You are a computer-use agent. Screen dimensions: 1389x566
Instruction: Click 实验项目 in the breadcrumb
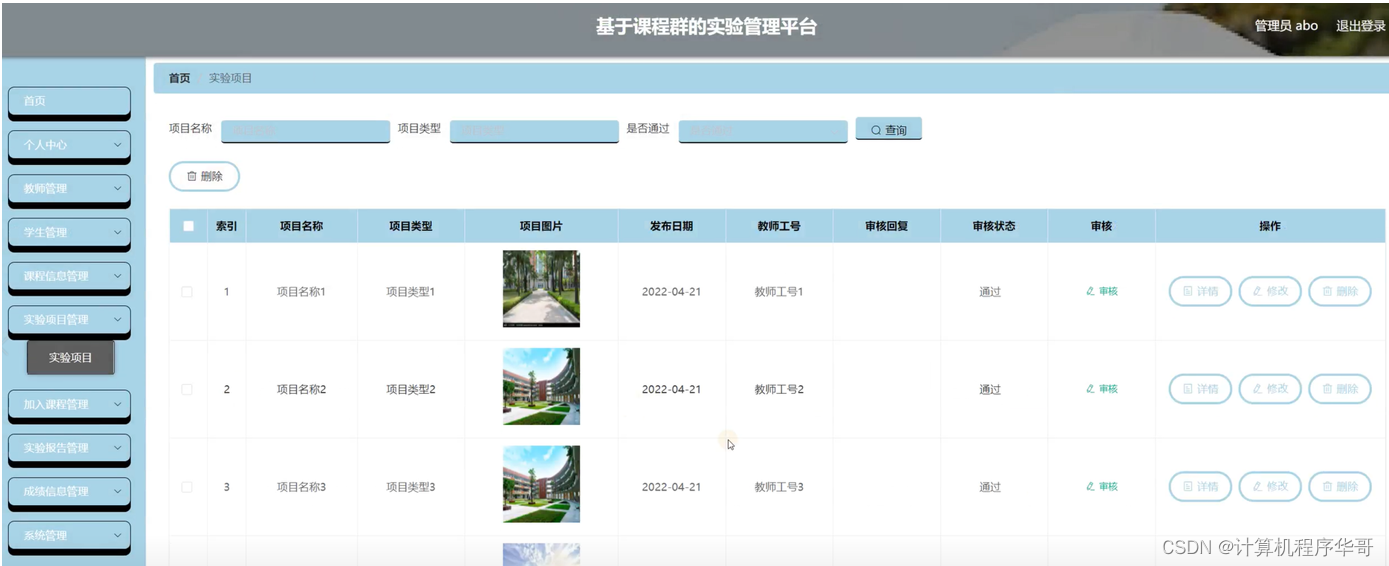(x=230, y=78)
